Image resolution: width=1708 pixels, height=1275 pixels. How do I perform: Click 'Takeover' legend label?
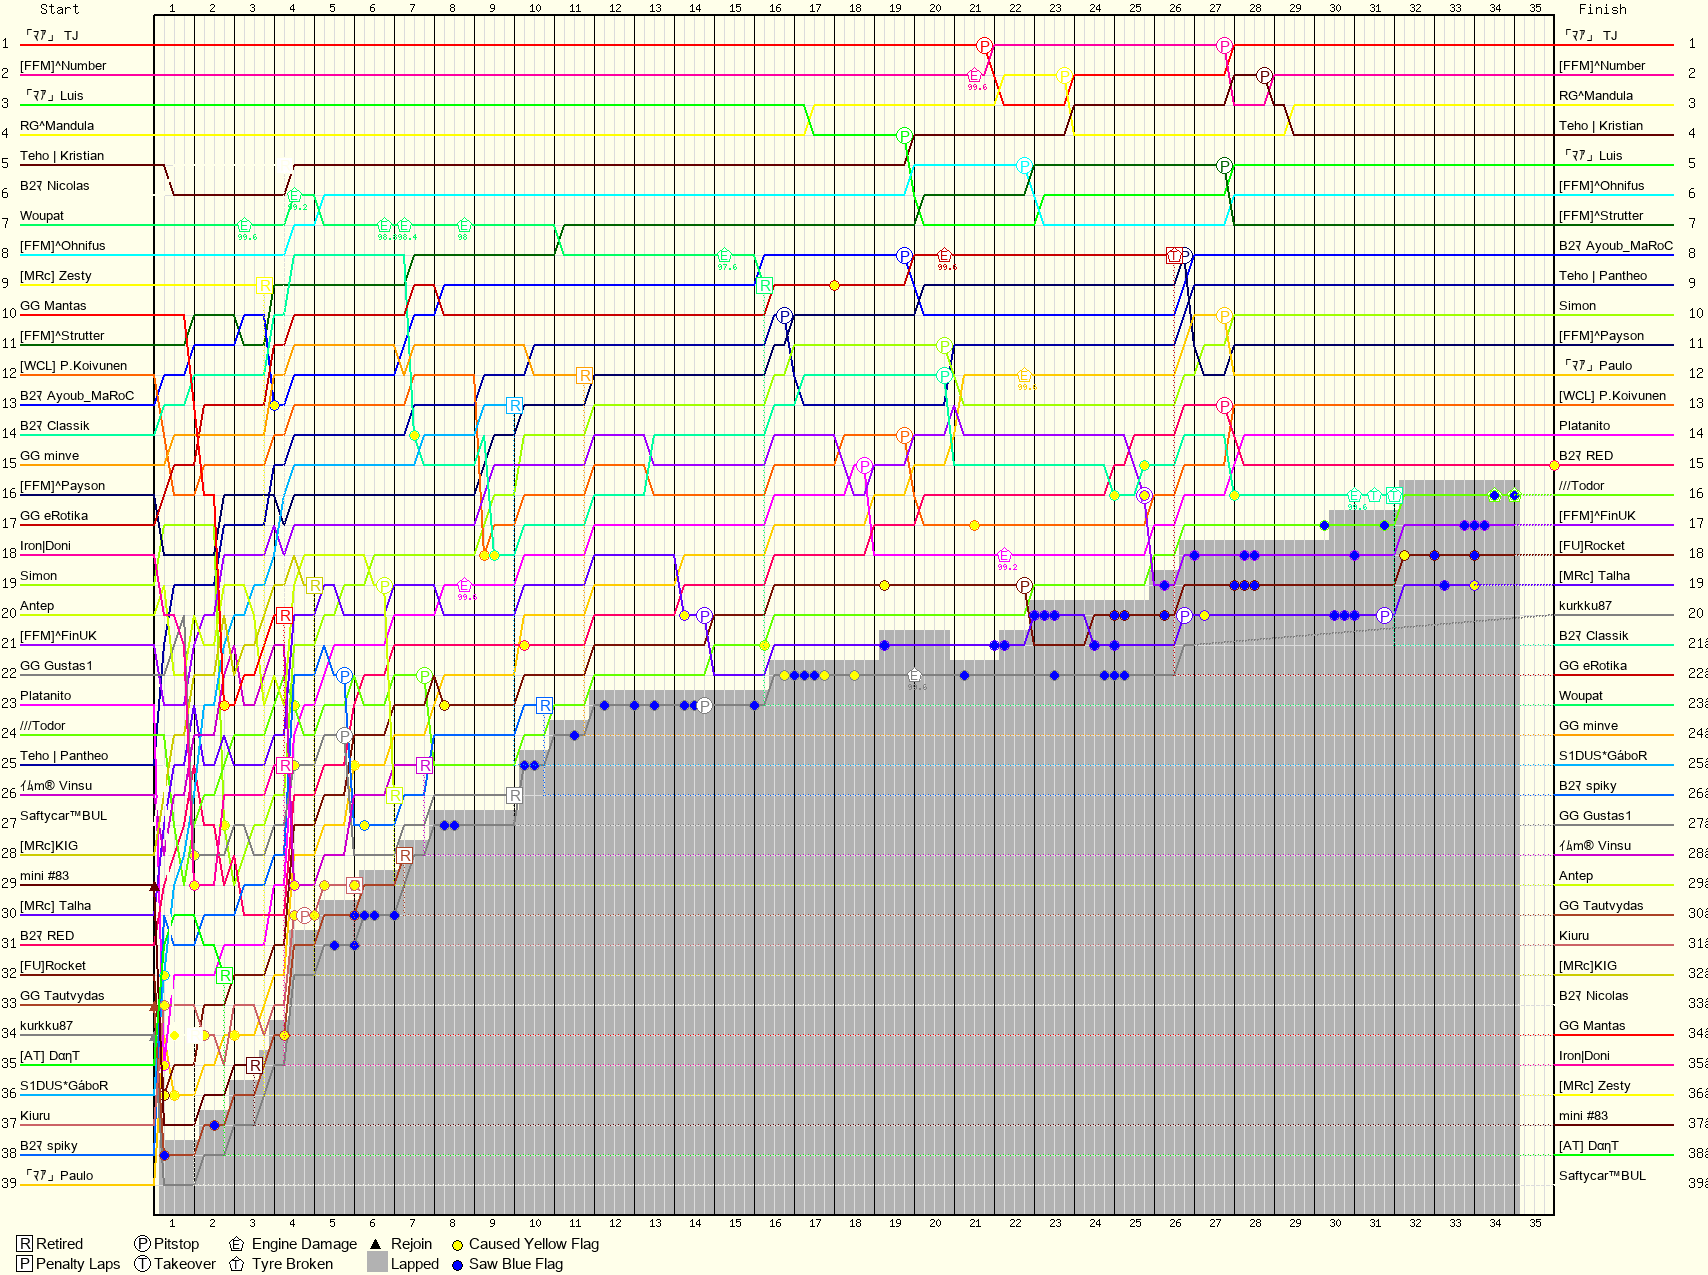coord(185,1264)
